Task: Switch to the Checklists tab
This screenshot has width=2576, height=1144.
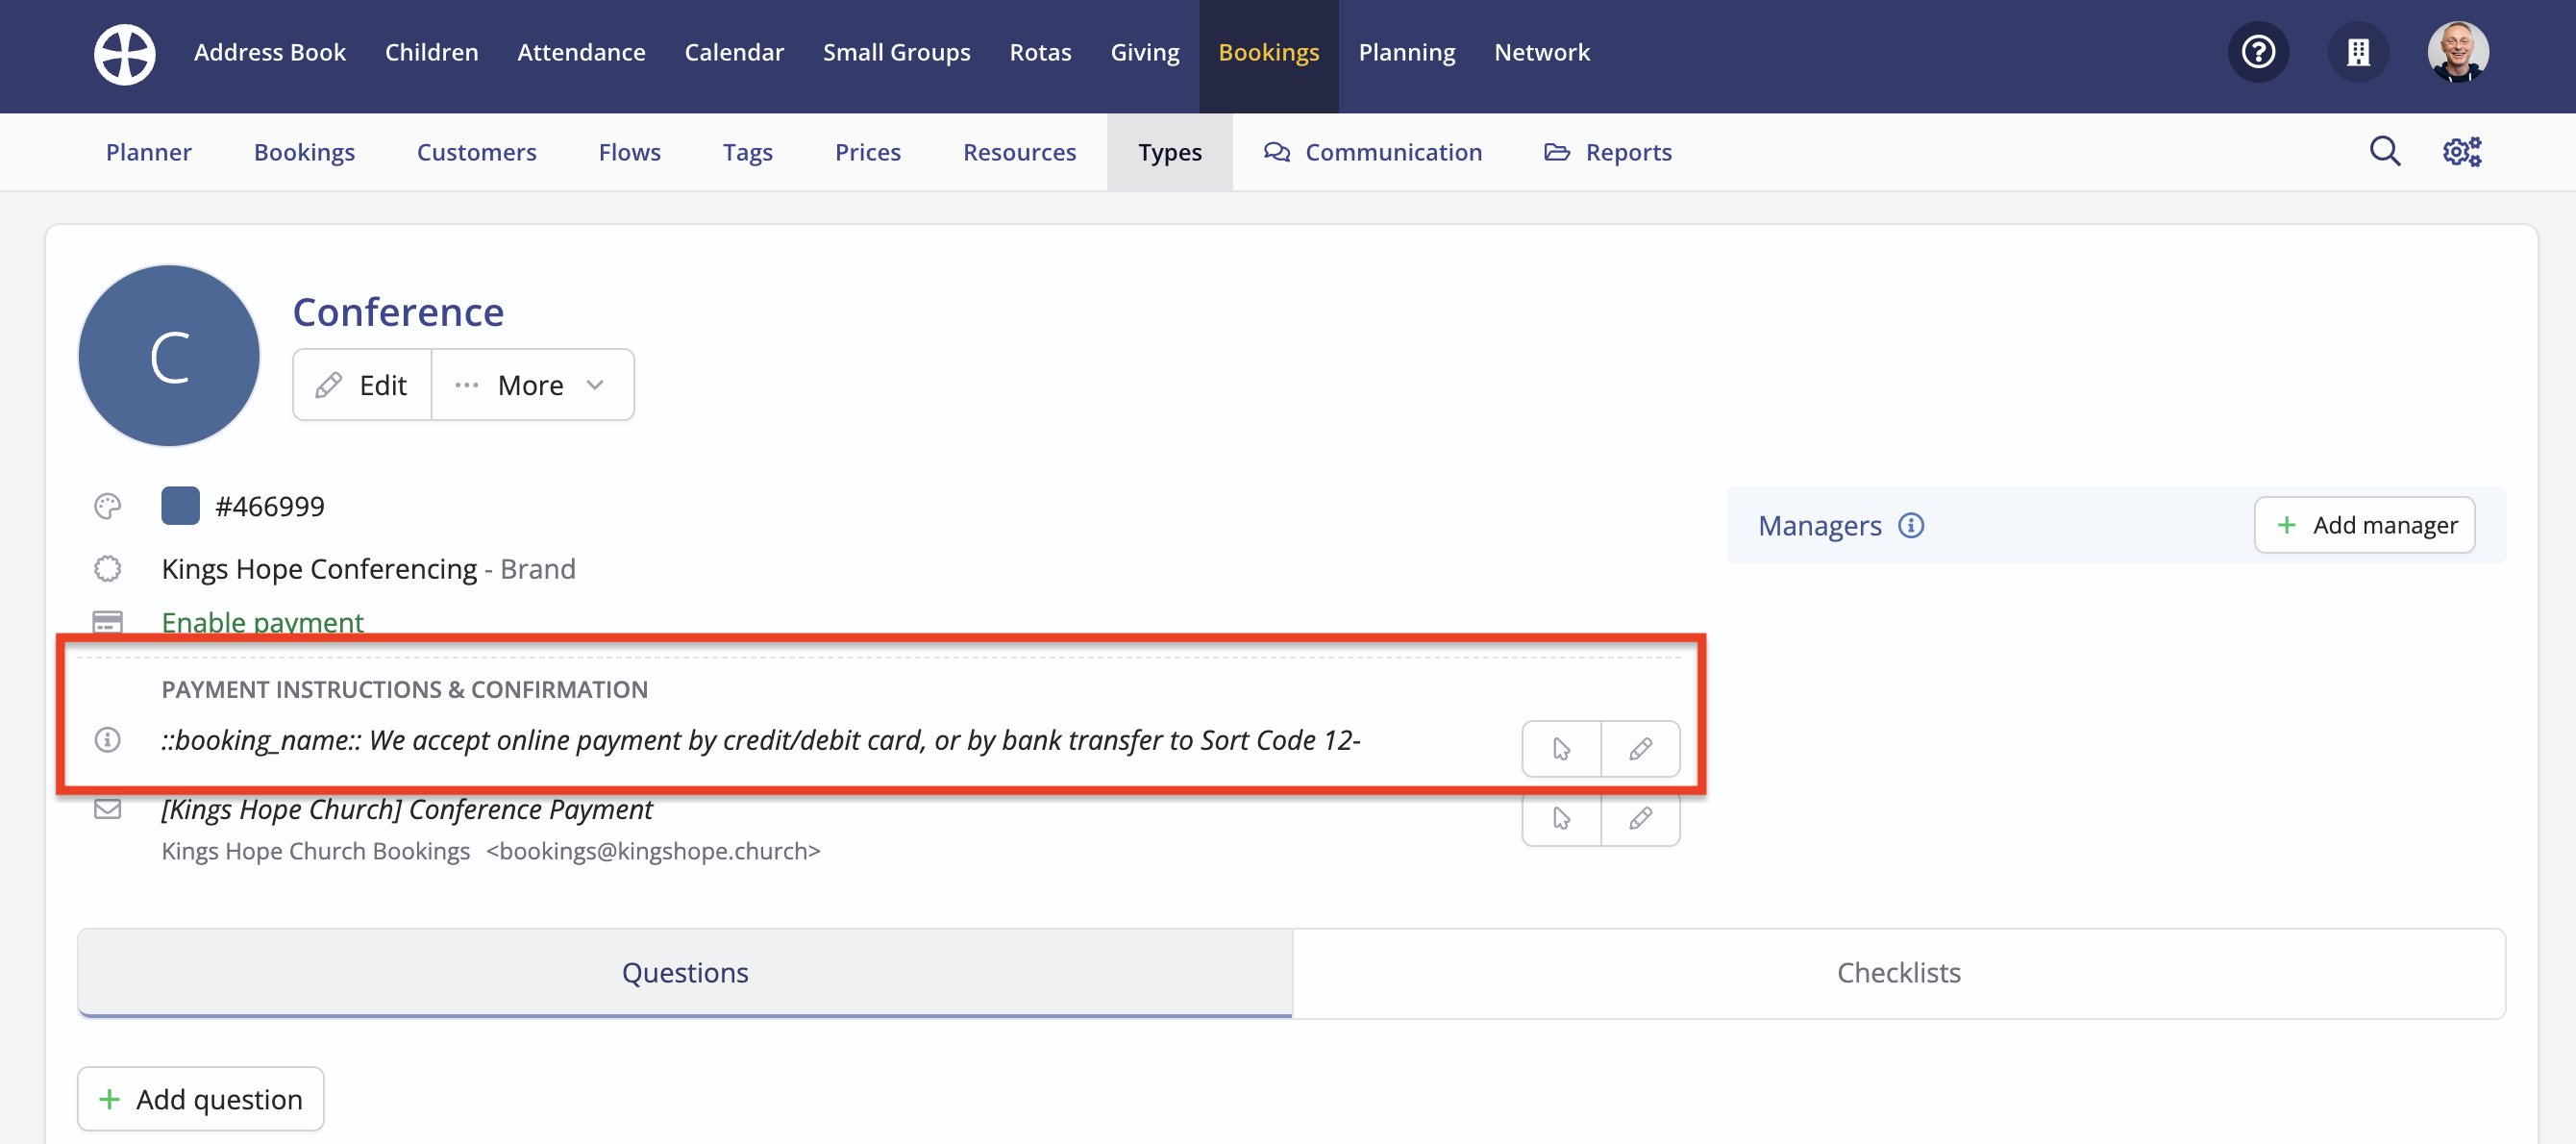Action: (x=1898, y=973)
